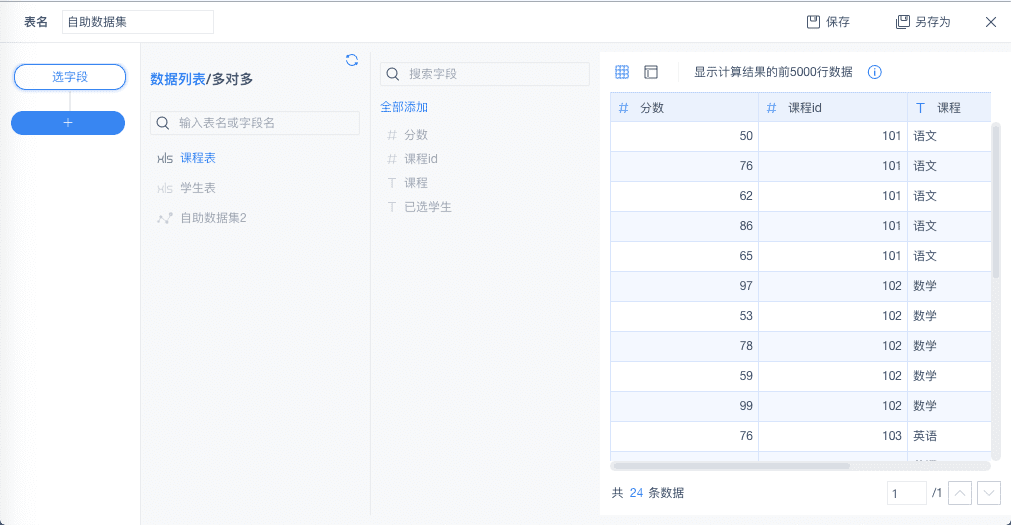1011x525 pixels.
Task: Switch to table grid view icon
Action: 622,72
